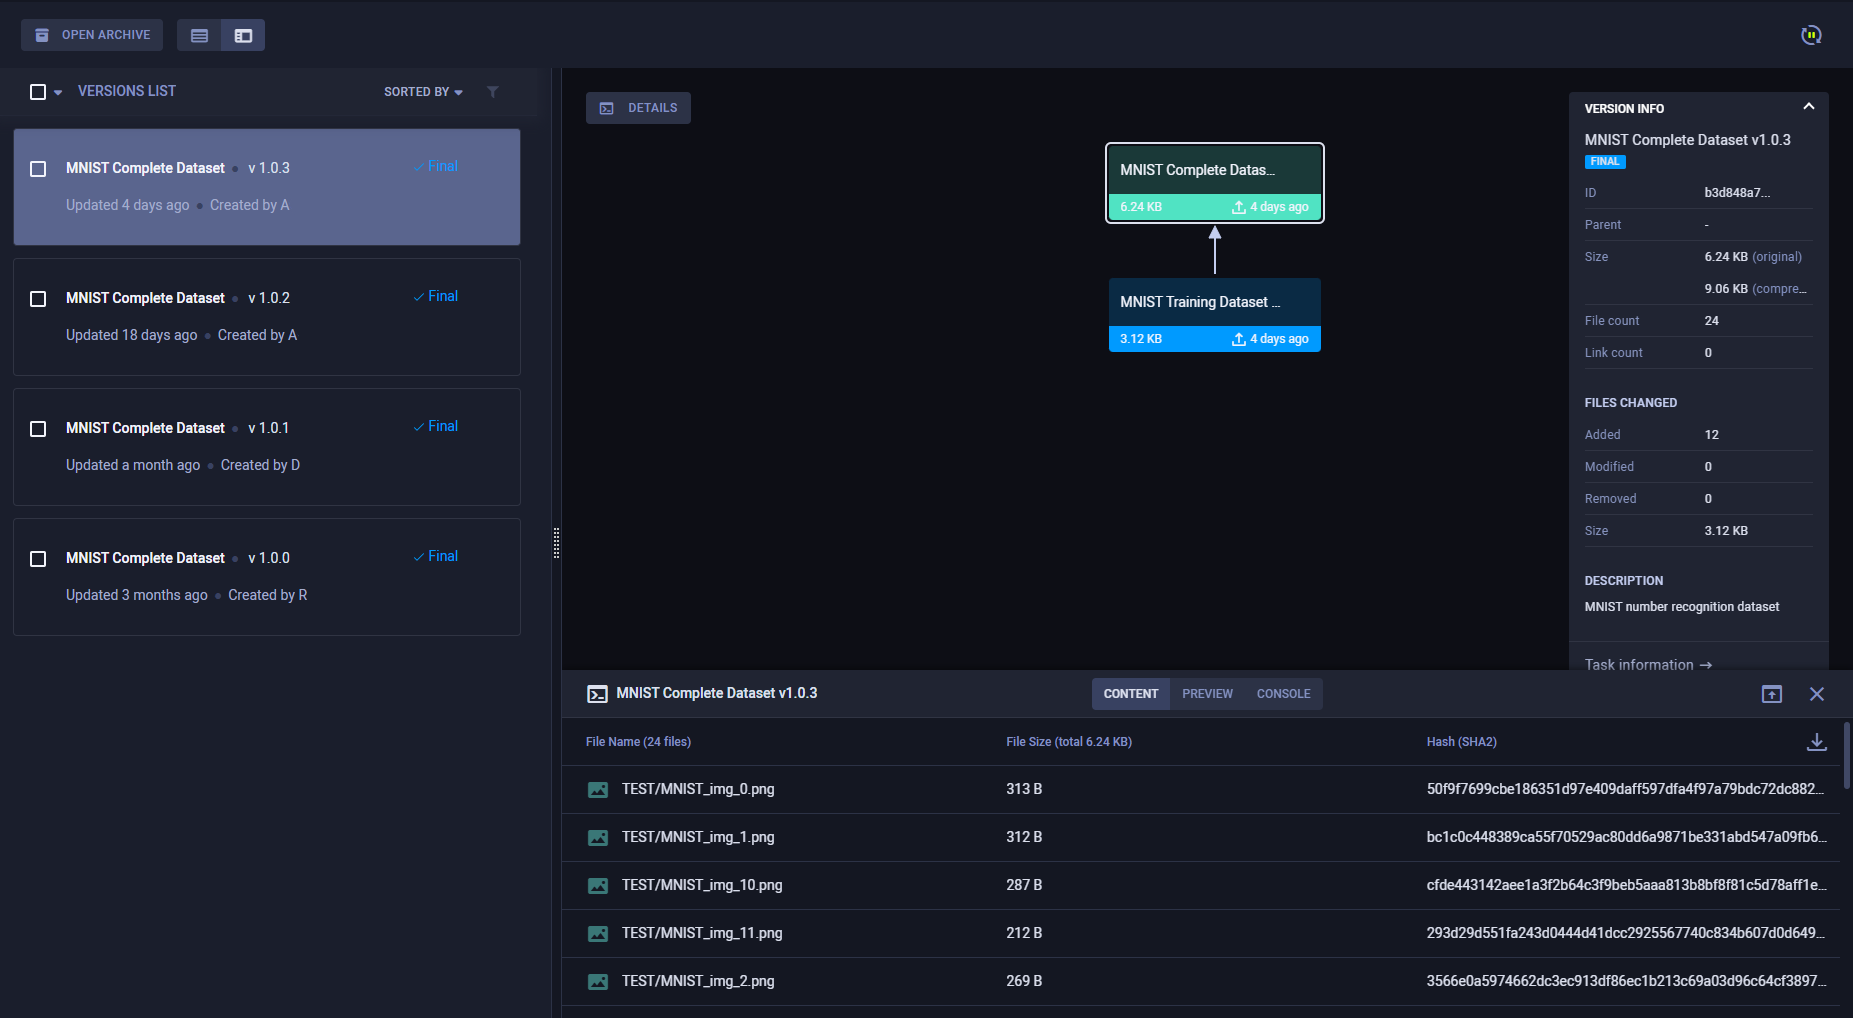This screenshot has width=1853, height=1018.
Task: Maximize the content panel with expand icon
Action: pyautogui.click(x=1771, y=694)
